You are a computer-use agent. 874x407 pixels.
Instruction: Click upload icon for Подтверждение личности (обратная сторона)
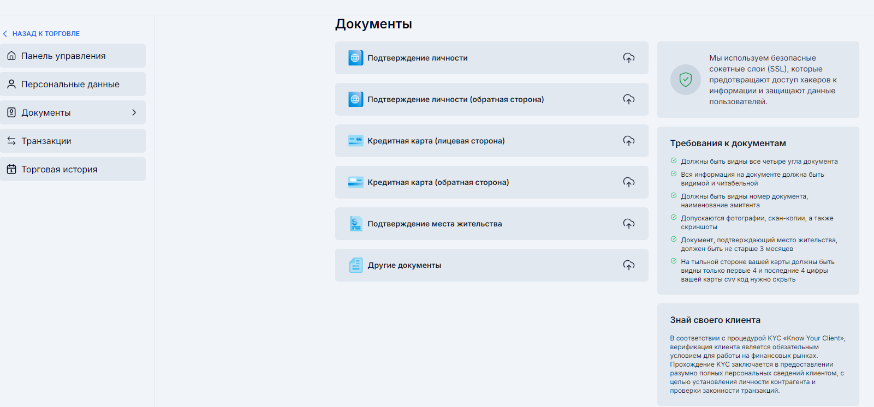click(x=629, y=99)
